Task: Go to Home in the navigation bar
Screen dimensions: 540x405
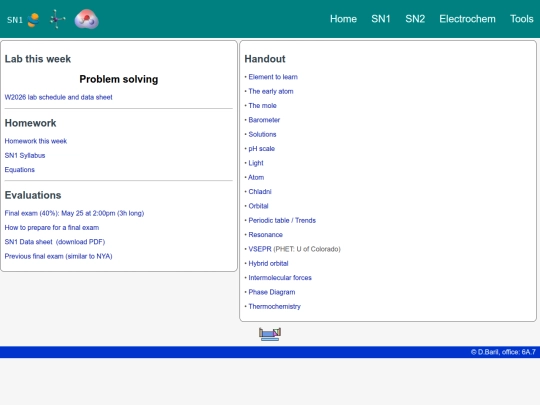Action: point(343,19)
